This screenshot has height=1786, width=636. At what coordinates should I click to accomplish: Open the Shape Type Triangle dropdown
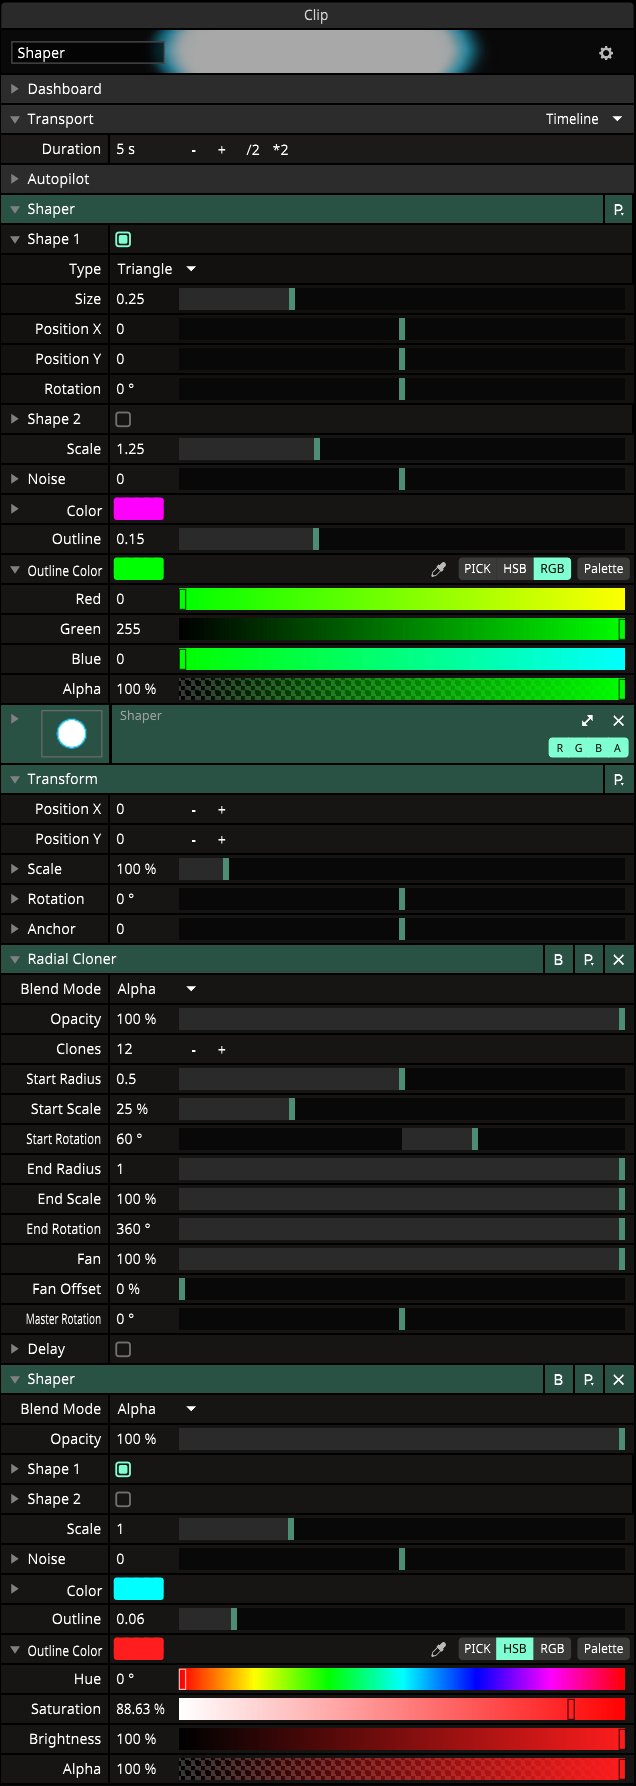[x=156, y=269]
